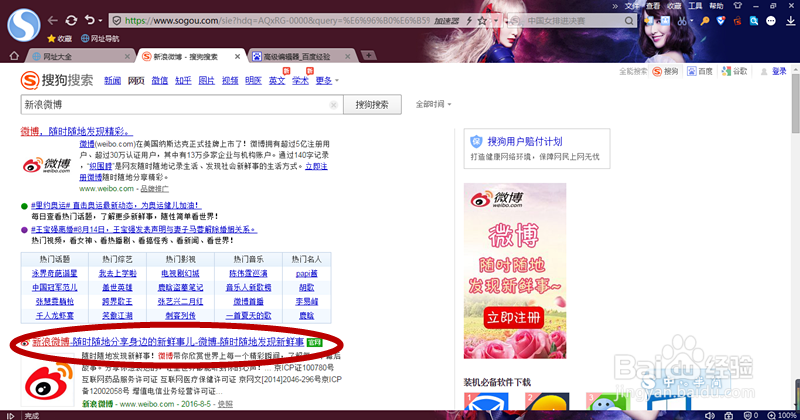Switch to the 网址大全 tab

tap(81, 56)
